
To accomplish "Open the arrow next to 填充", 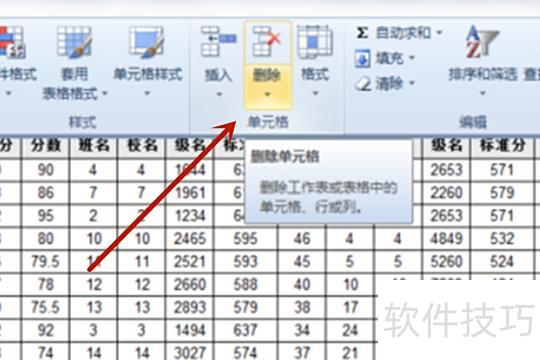I will coord(412,58).
